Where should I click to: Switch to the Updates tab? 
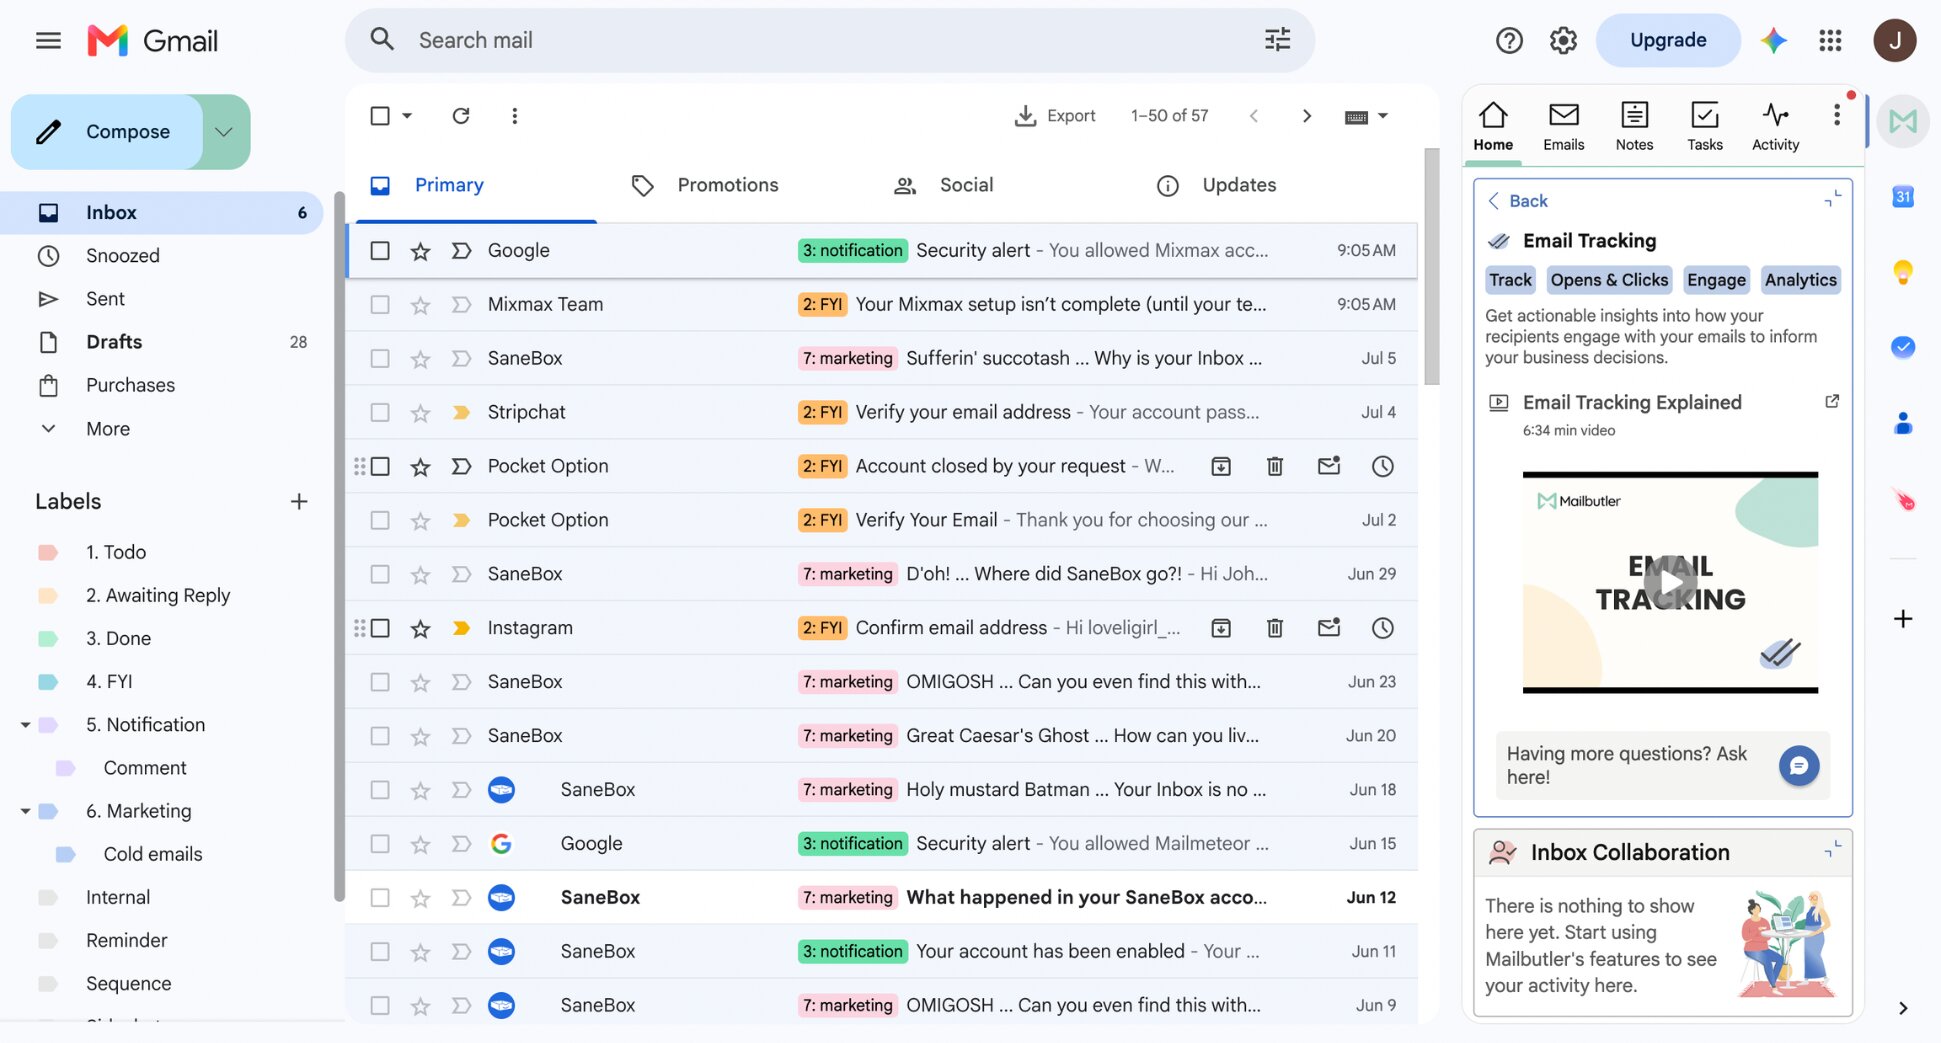coord(1238,185)
